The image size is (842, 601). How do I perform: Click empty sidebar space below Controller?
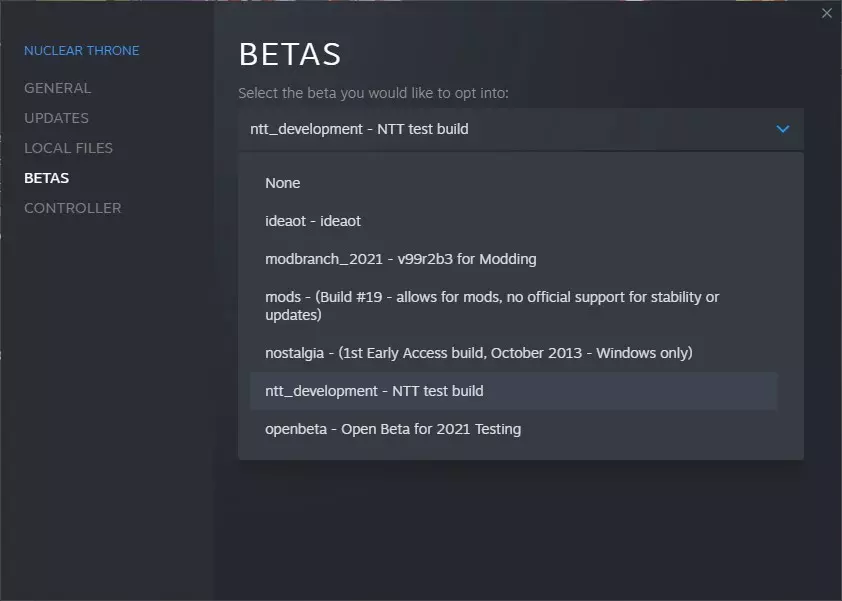click(105, 400)
